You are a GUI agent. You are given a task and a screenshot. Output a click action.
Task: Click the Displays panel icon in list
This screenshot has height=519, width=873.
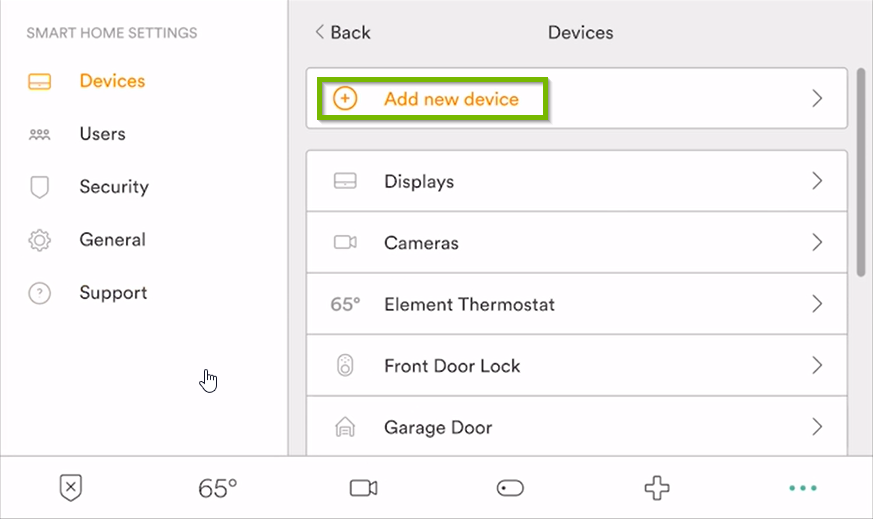click(x=345, y=181)
